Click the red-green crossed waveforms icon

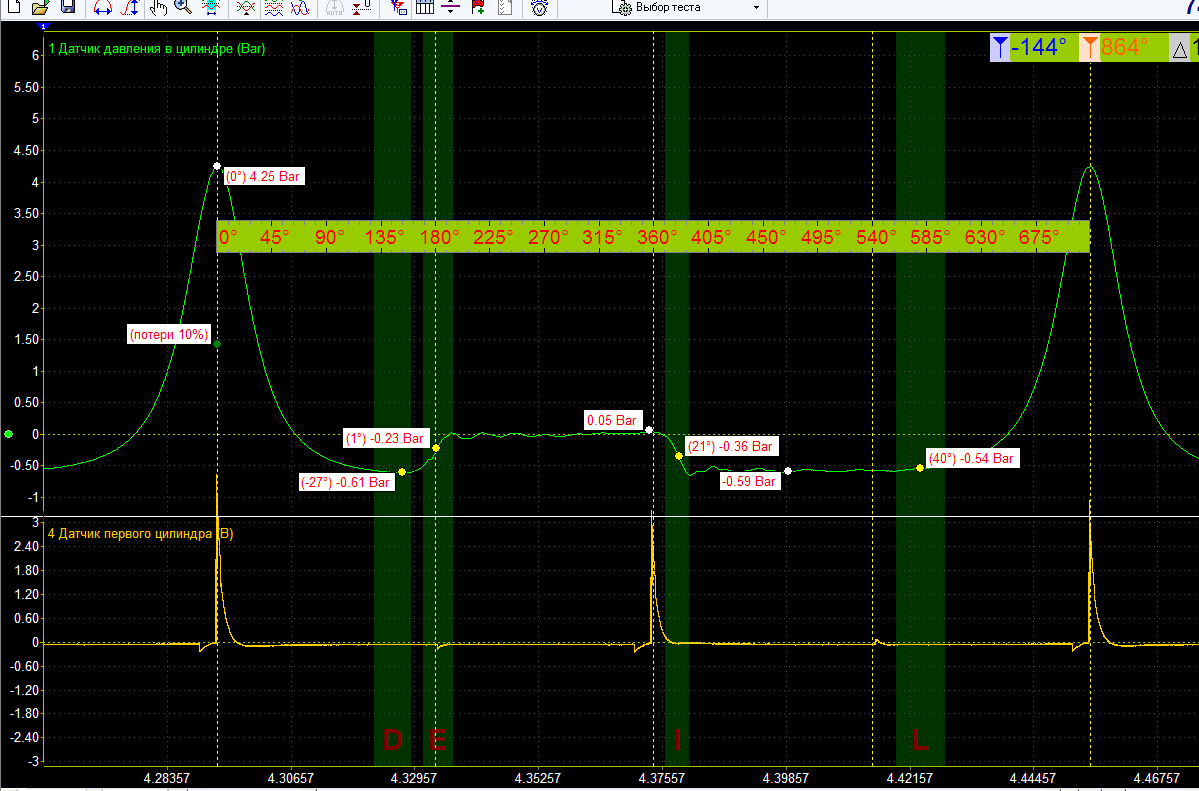[245, 8]
